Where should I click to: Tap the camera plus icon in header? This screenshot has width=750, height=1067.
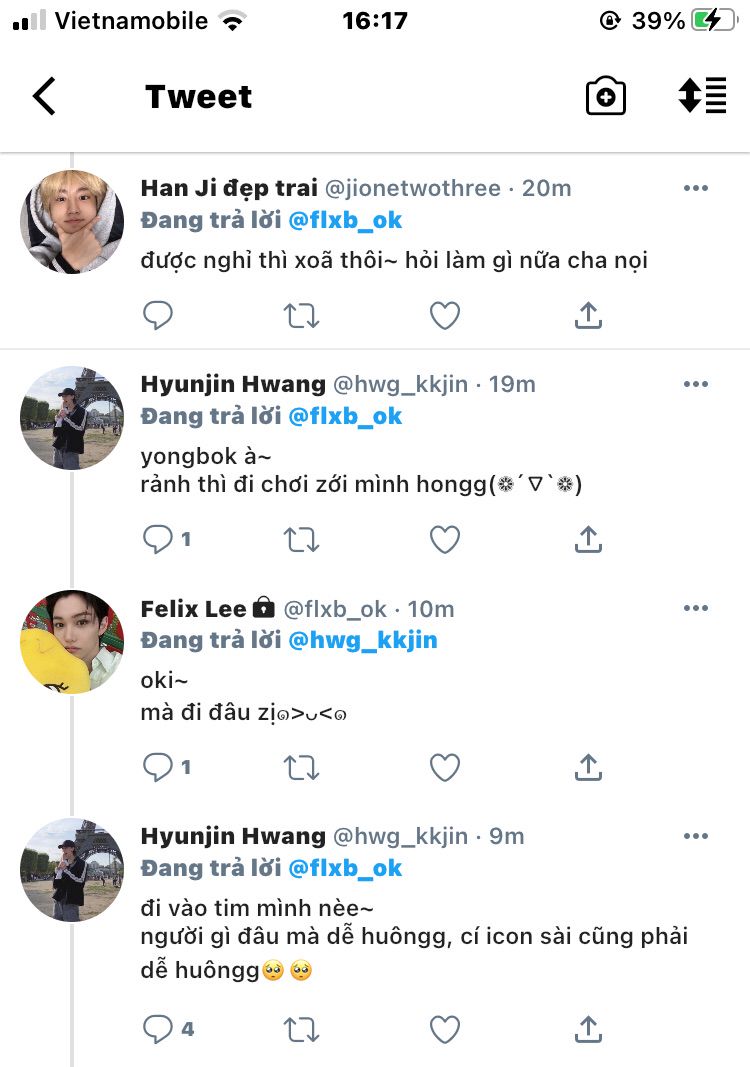click(x=605, y=97)
